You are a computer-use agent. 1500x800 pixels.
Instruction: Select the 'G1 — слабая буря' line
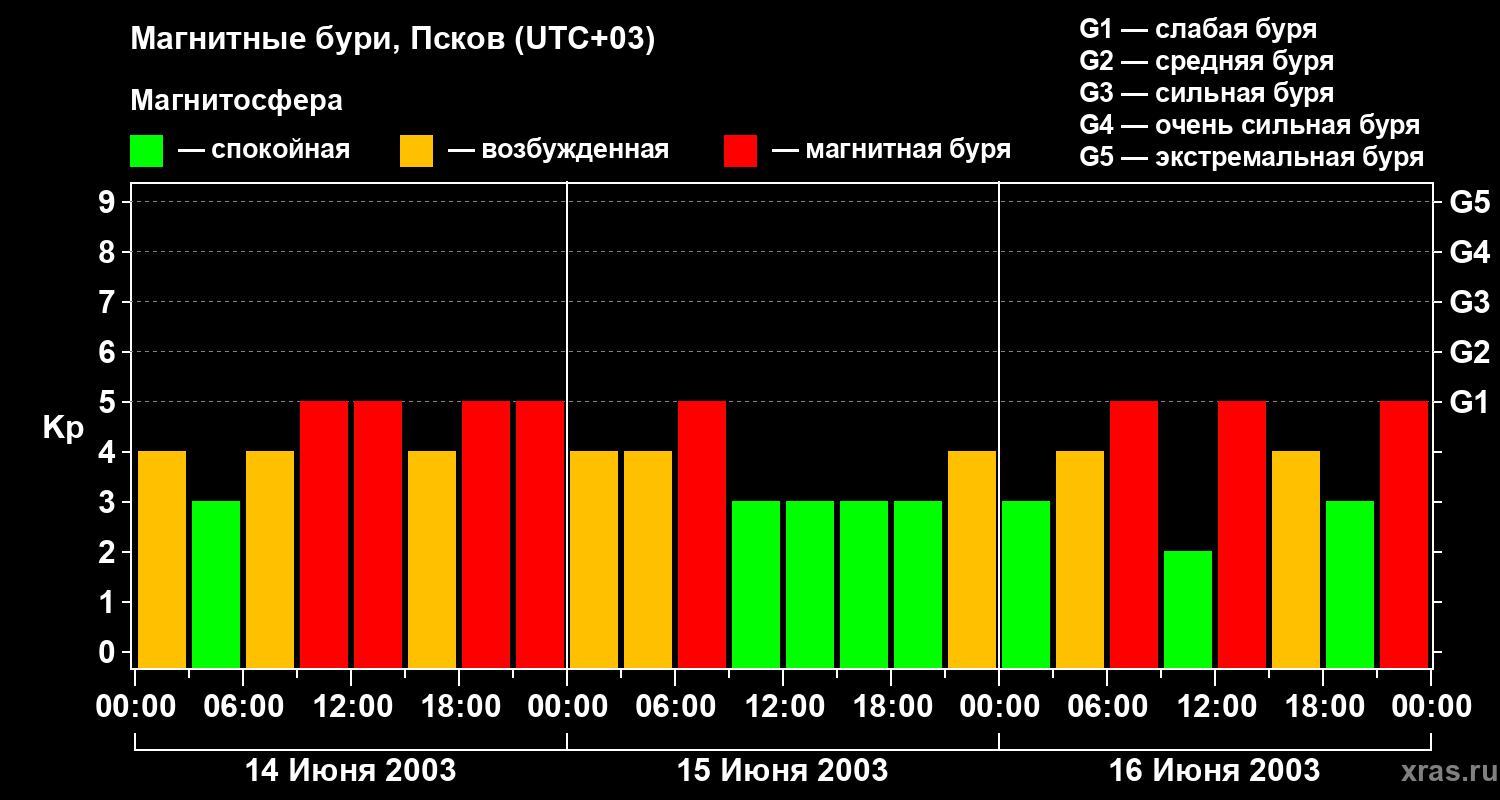coord(1198,29)
